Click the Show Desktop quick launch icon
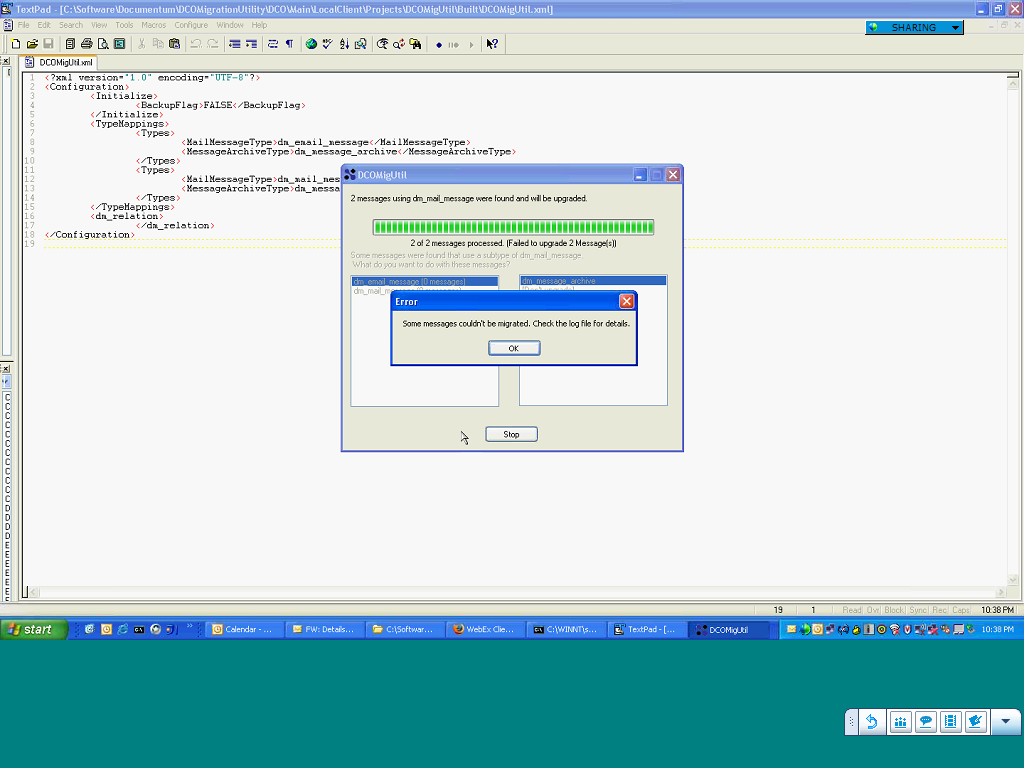Screen dimensions: 1024x768 point(89,630)
